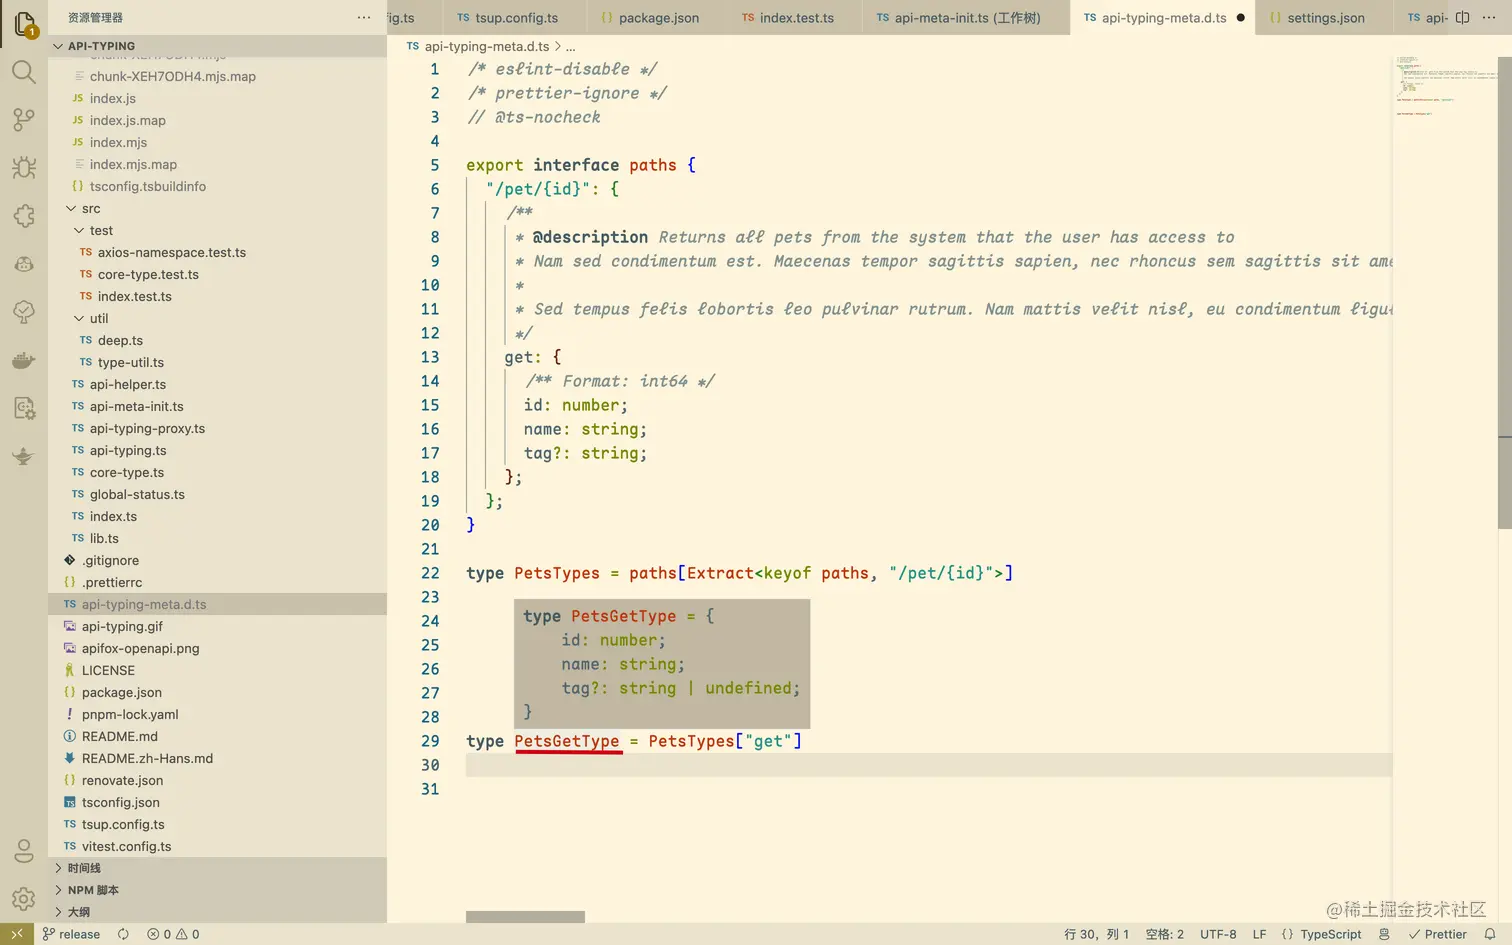This screenshot has height=945, width=1512.
Task: Open axios-namespace.test.ts in the tree
Action: tap(217, 252)
